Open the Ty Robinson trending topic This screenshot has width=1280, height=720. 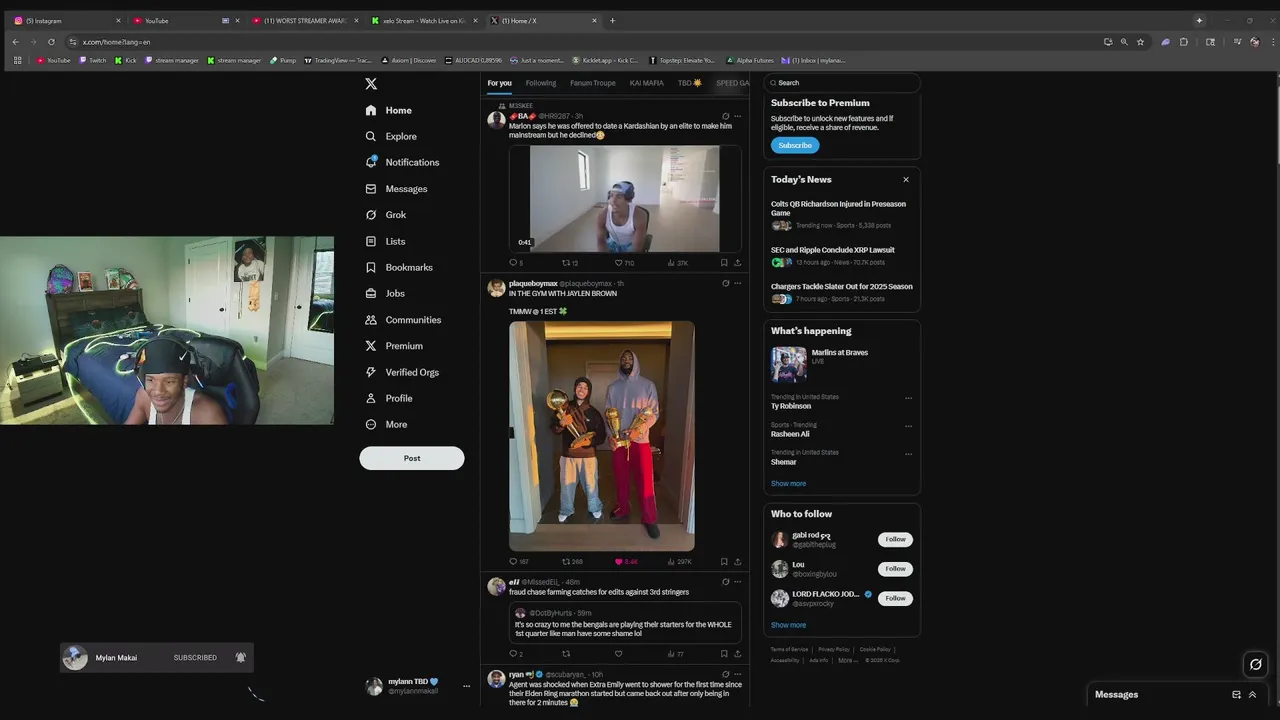(790, 406)
